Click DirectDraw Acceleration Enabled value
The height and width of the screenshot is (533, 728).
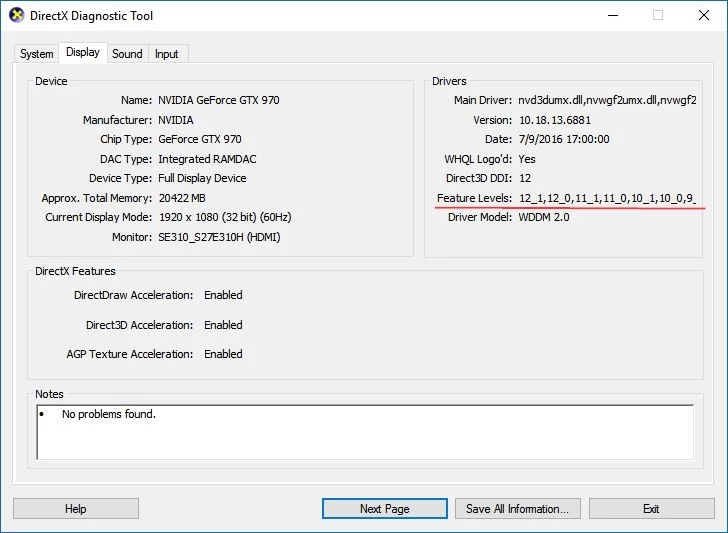click(223, 295)
